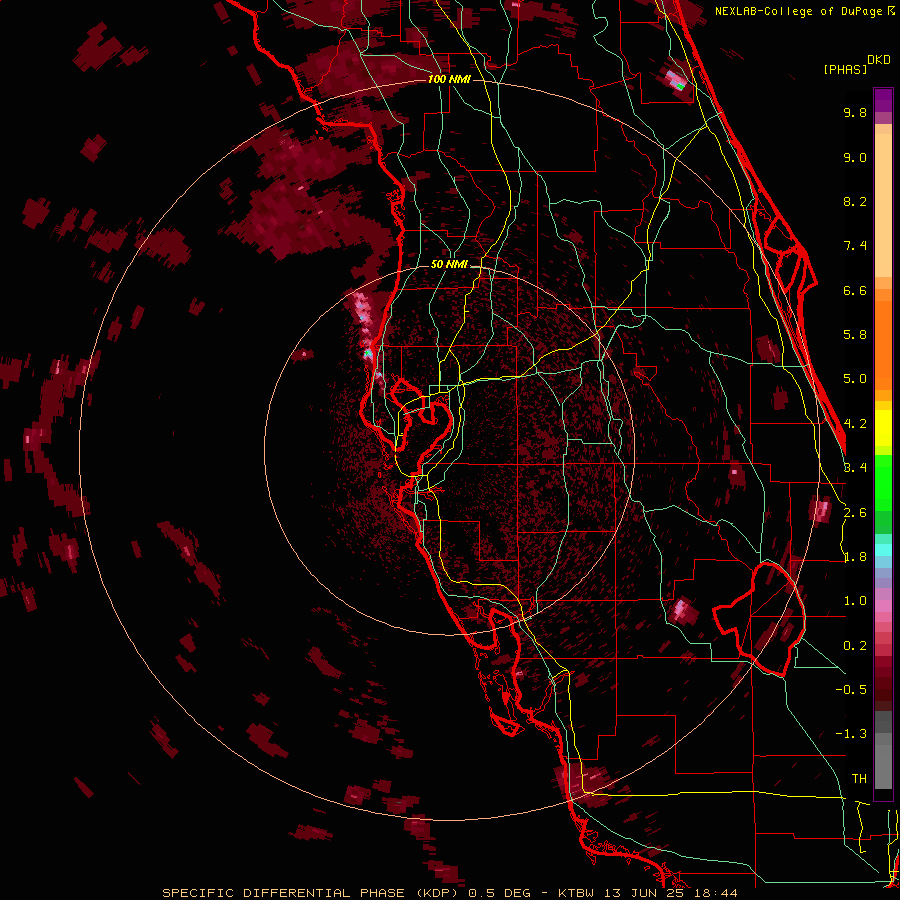Click the 1.8 value on color scale
900x900 pixels.
[855, 557]
